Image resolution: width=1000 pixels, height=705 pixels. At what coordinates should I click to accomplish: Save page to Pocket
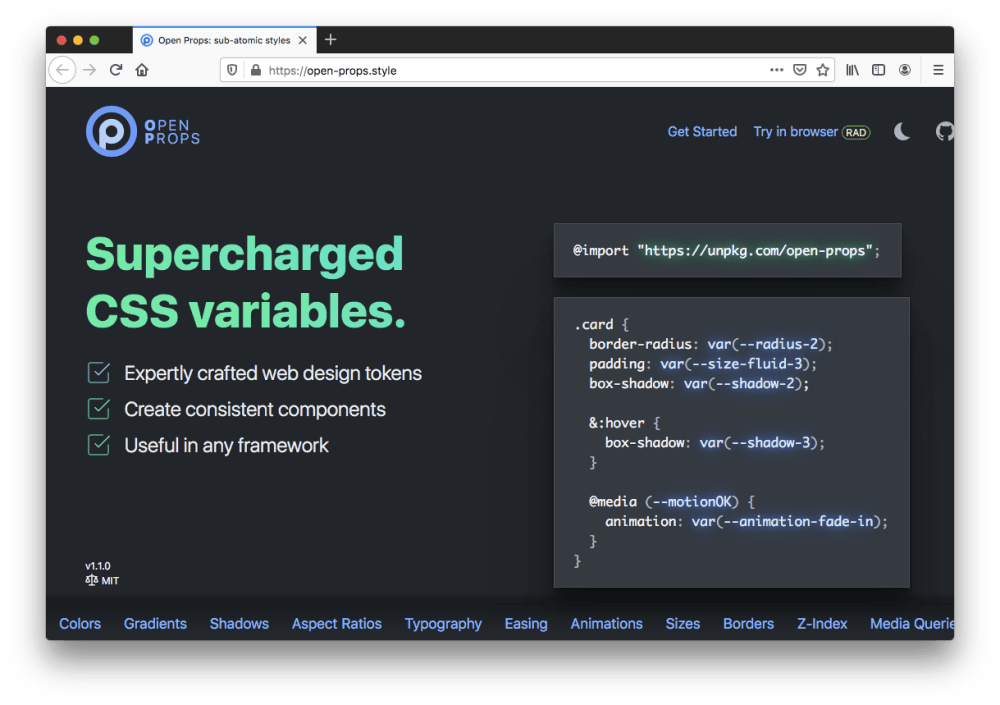coord(800,70)
